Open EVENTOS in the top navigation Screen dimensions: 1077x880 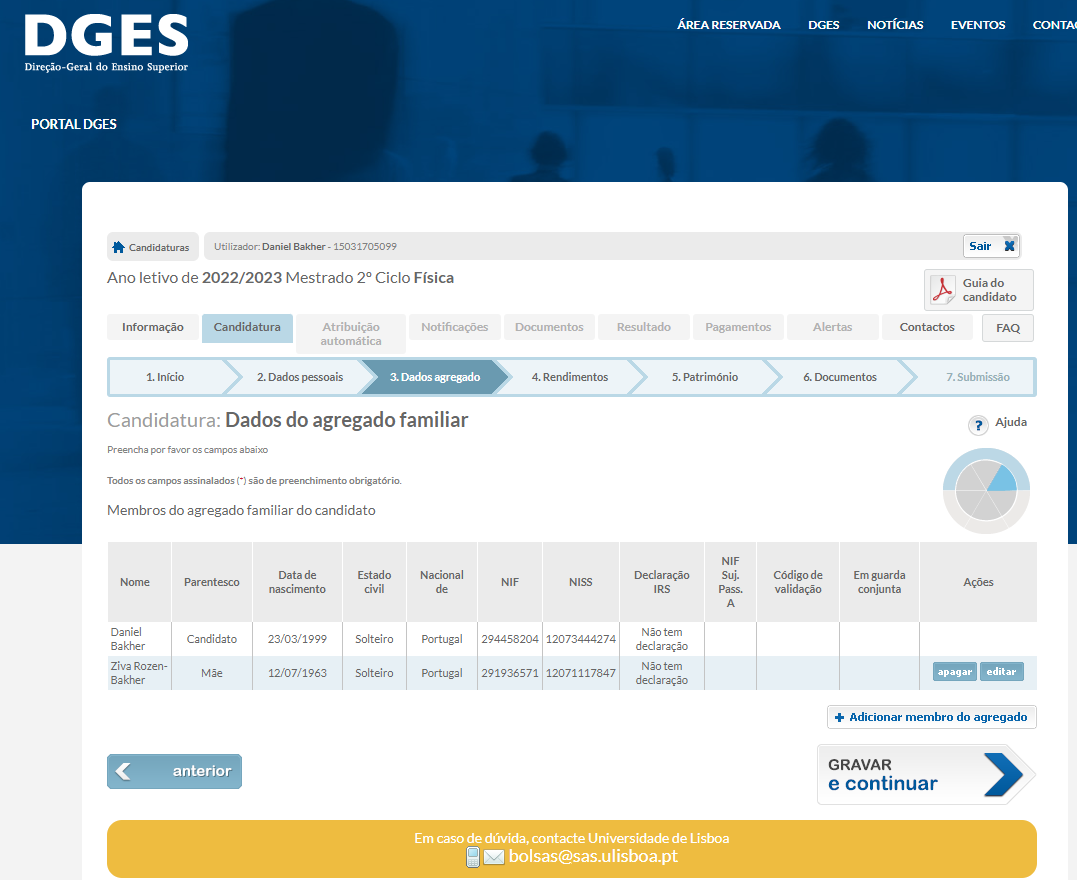978,25
